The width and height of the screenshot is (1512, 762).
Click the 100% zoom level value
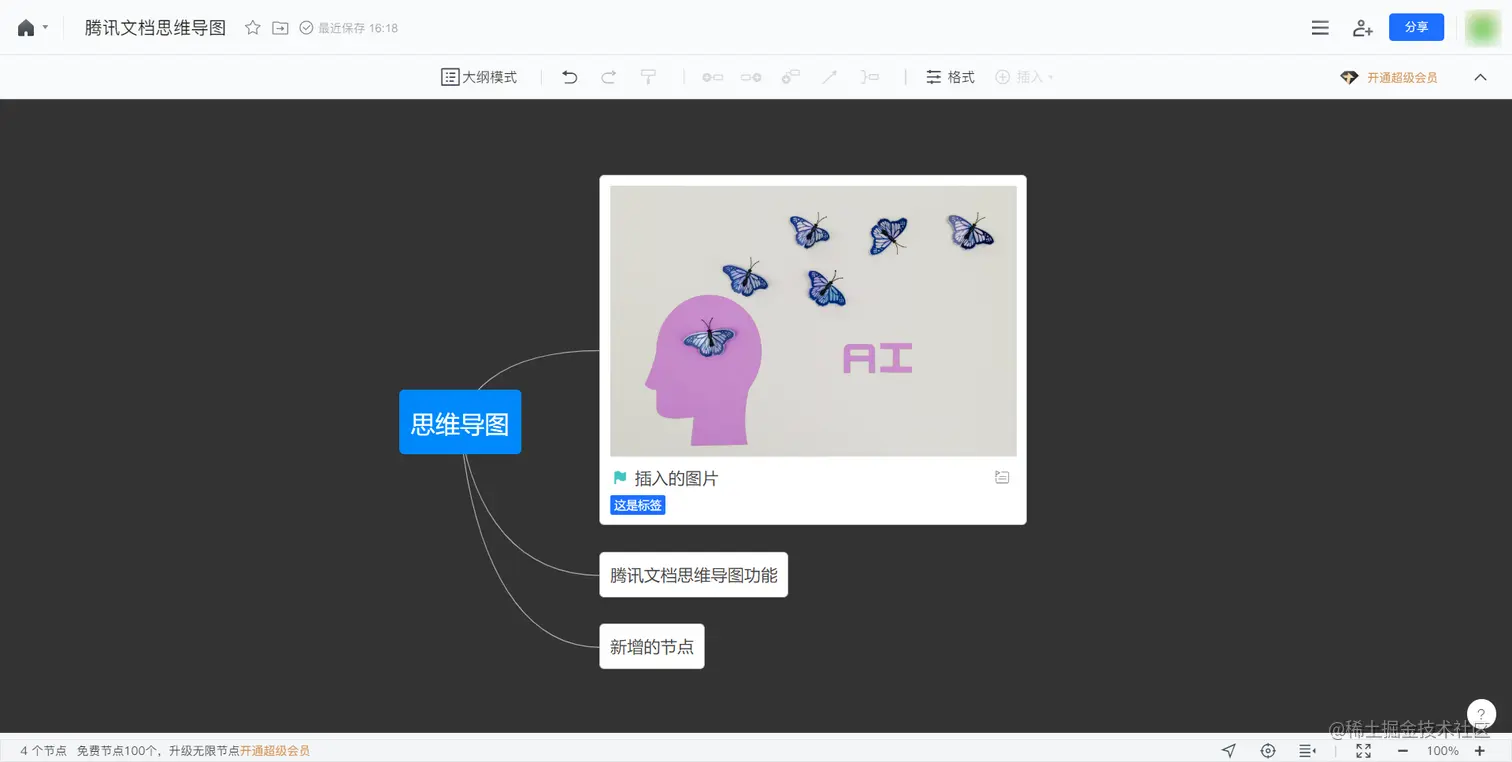pos(1442,751)
